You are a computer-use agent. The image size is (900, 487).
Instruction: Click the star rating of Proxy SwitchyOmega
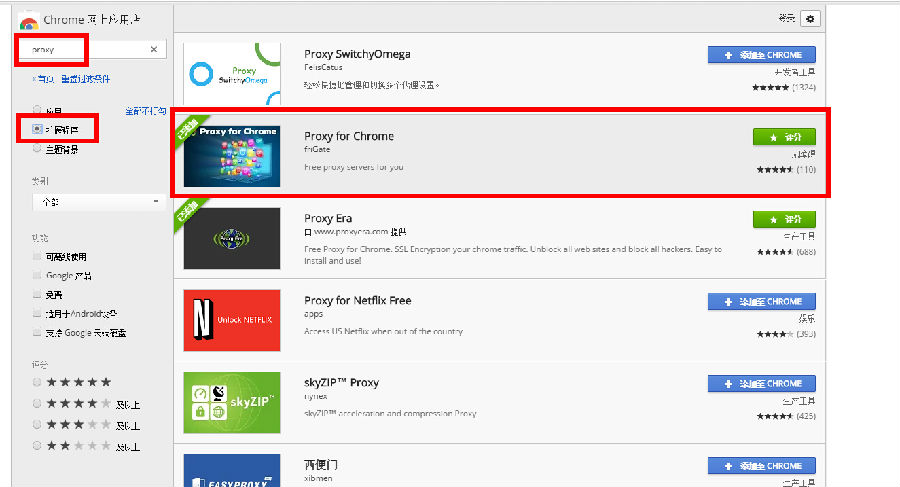point(770,87)
